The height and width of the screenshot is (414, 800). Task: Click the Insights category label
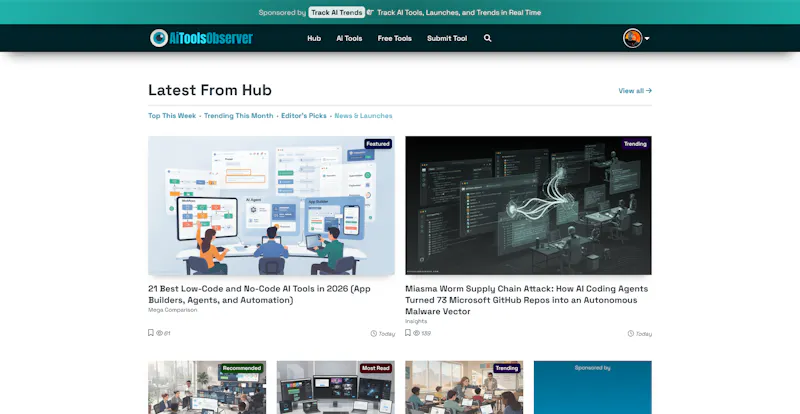(416, 321)
